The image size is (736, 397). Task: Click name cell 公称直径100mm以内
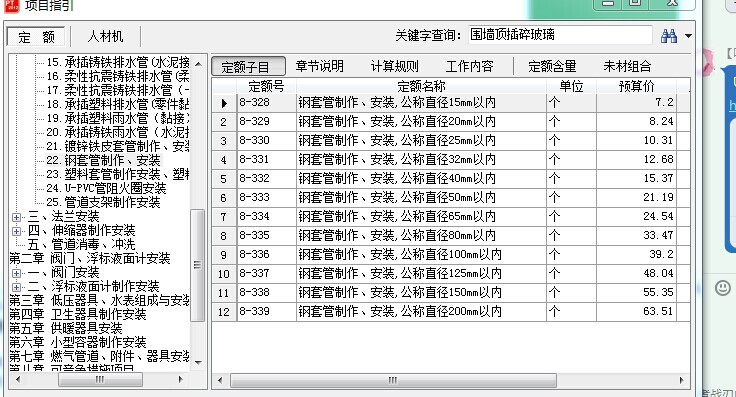(421, 255)
